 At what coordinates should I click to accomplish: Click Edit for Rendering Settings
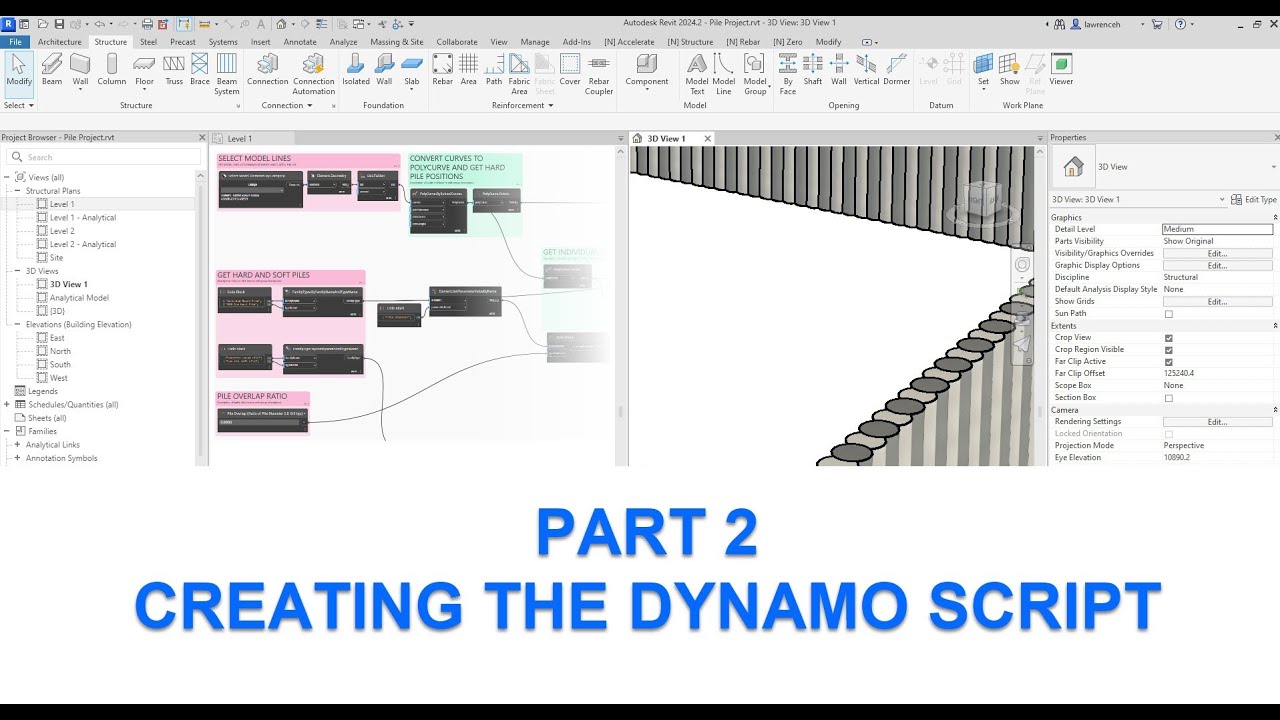[x=1217, y=422]
